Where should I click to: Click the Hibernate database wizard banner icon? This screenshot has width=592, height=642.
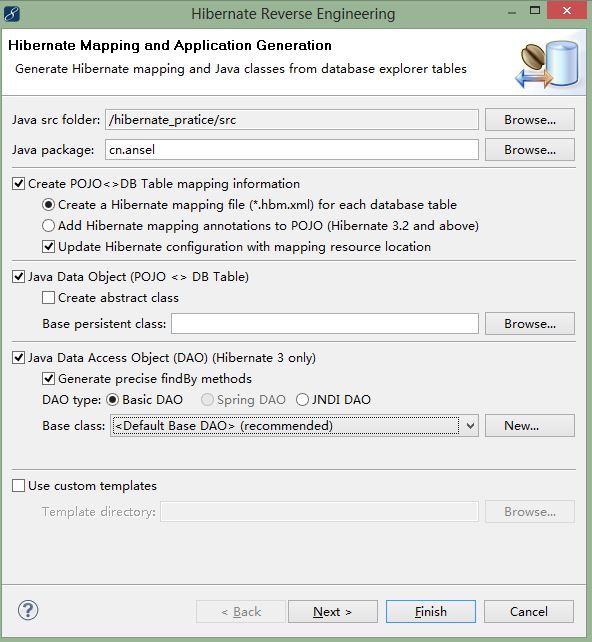[x=549, y=65]
